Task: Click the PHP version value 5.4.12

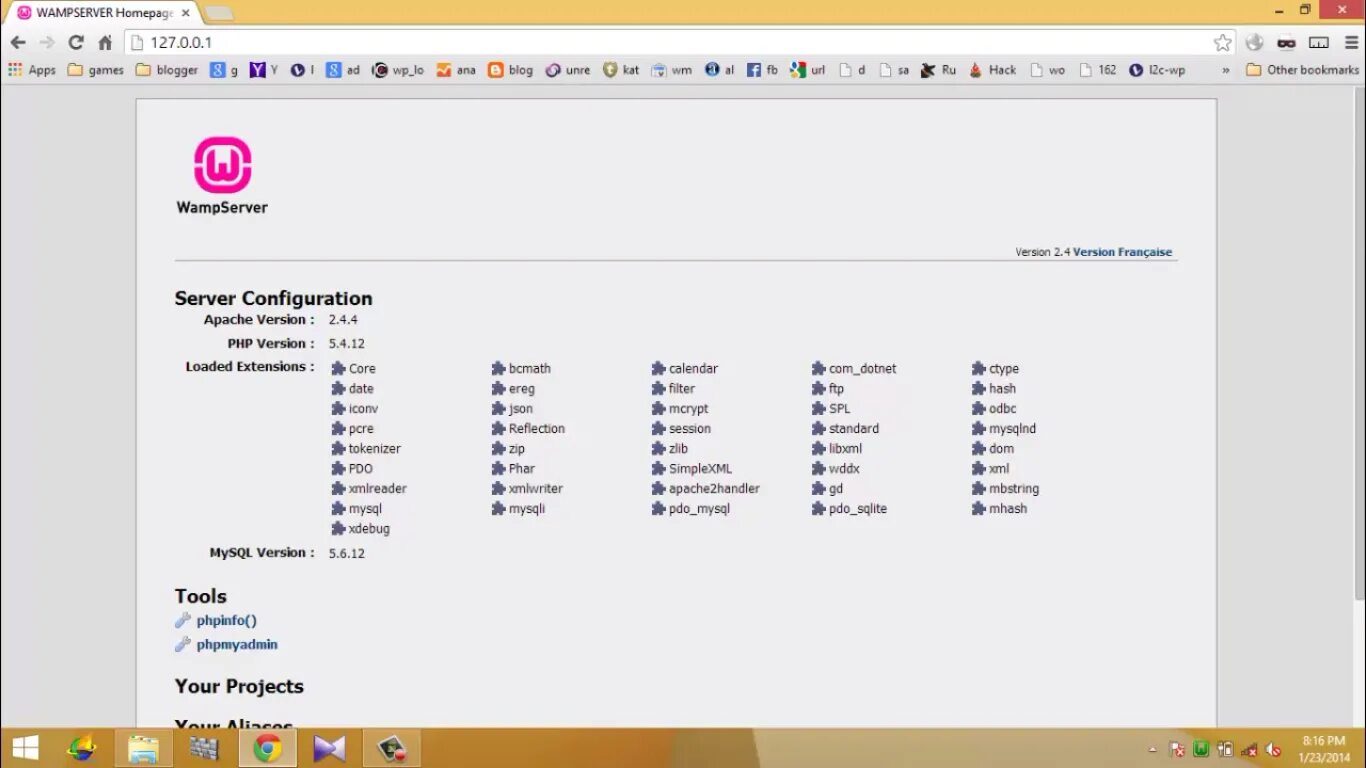Action: click(x=346, y=343)
